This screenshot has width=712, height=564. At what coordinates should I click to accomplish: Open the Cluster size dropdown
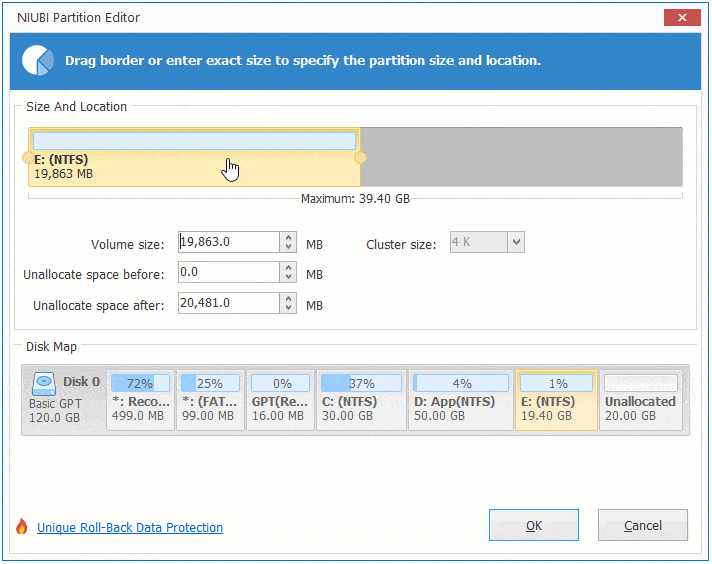pos(516,242)
